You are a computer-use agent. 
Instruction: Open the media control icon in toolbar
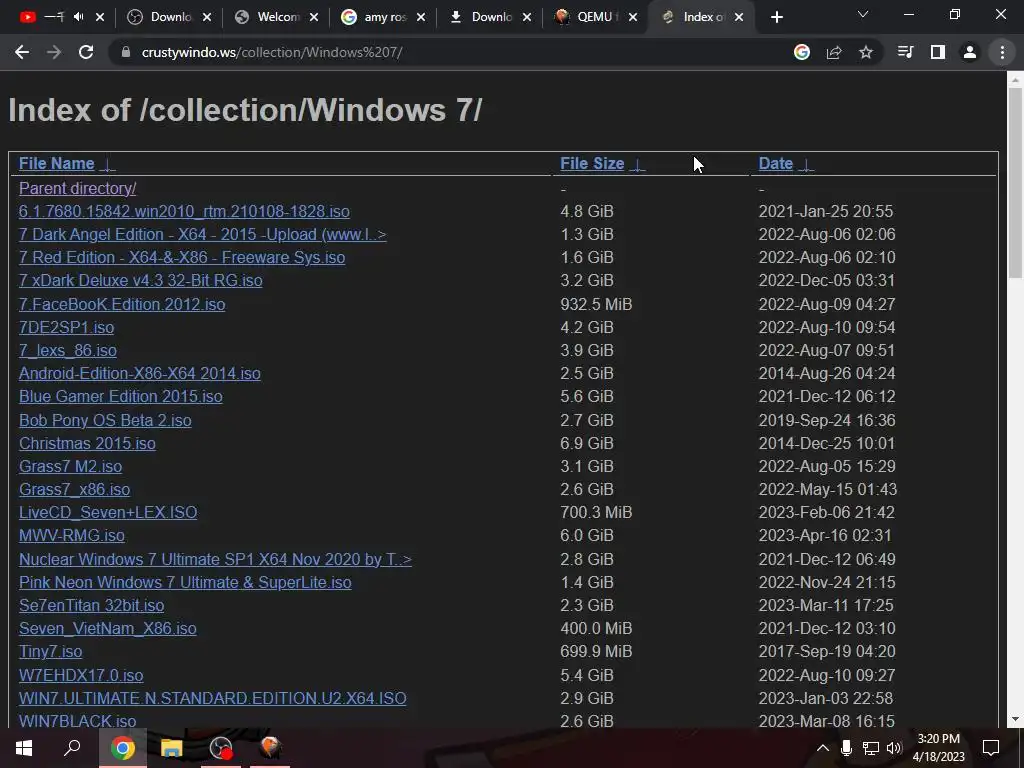(x=905, y=52)
